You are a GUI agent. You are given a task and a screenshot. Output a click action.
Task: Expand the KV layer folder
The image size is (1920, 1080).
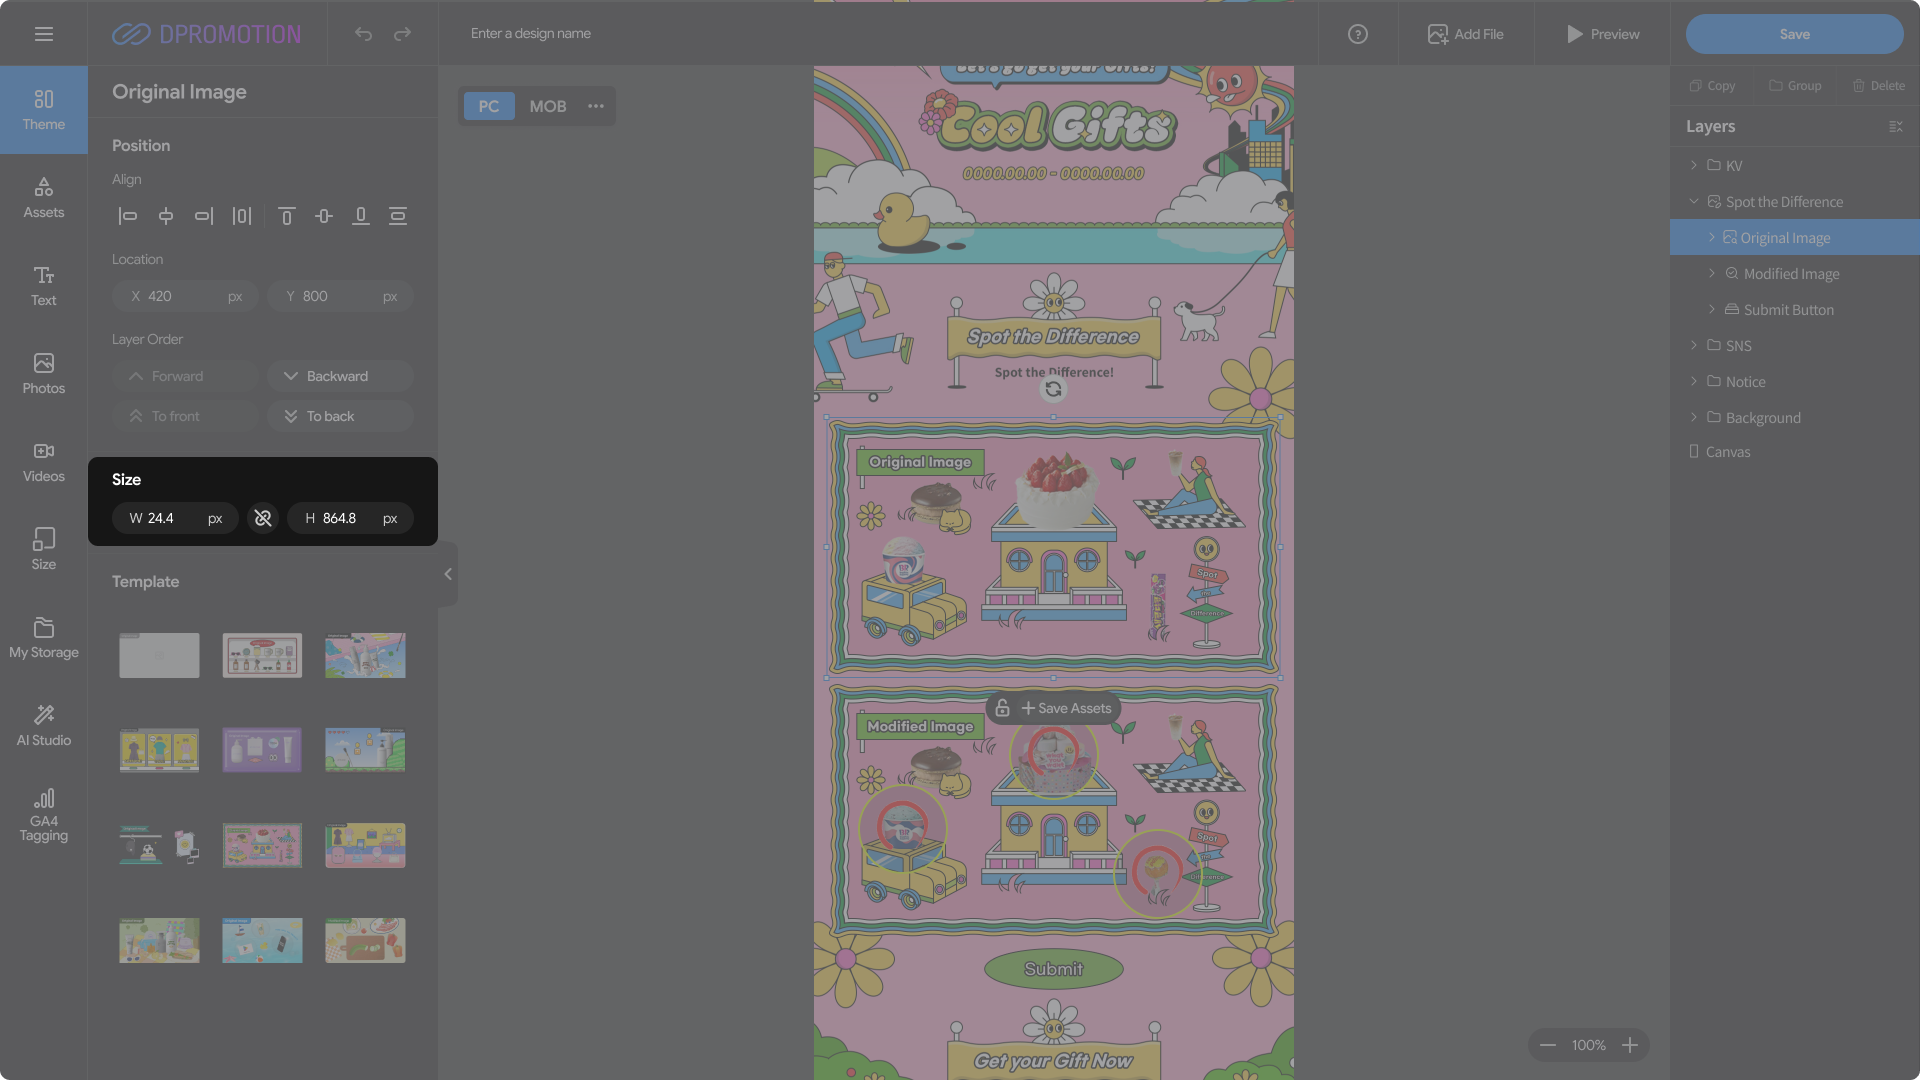click(1694, 165)
